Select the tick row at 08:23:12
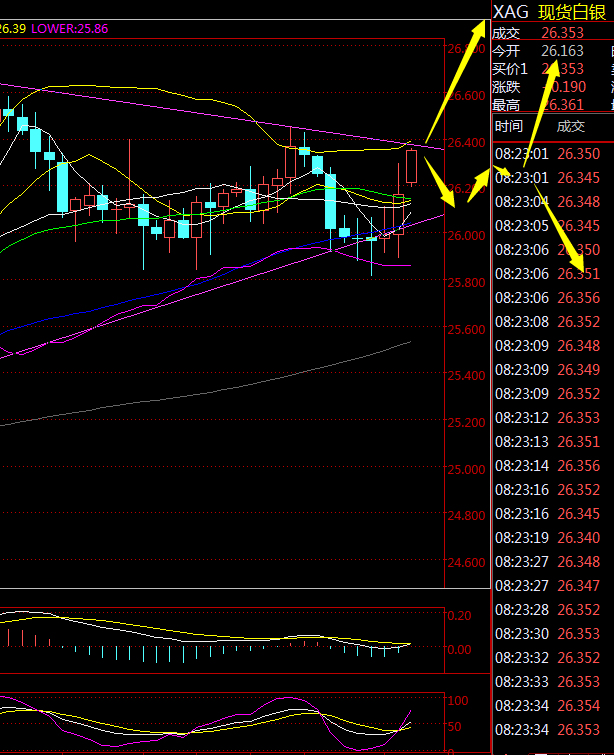The width and height of the screenshot is (614, 755). coord(550,418)
